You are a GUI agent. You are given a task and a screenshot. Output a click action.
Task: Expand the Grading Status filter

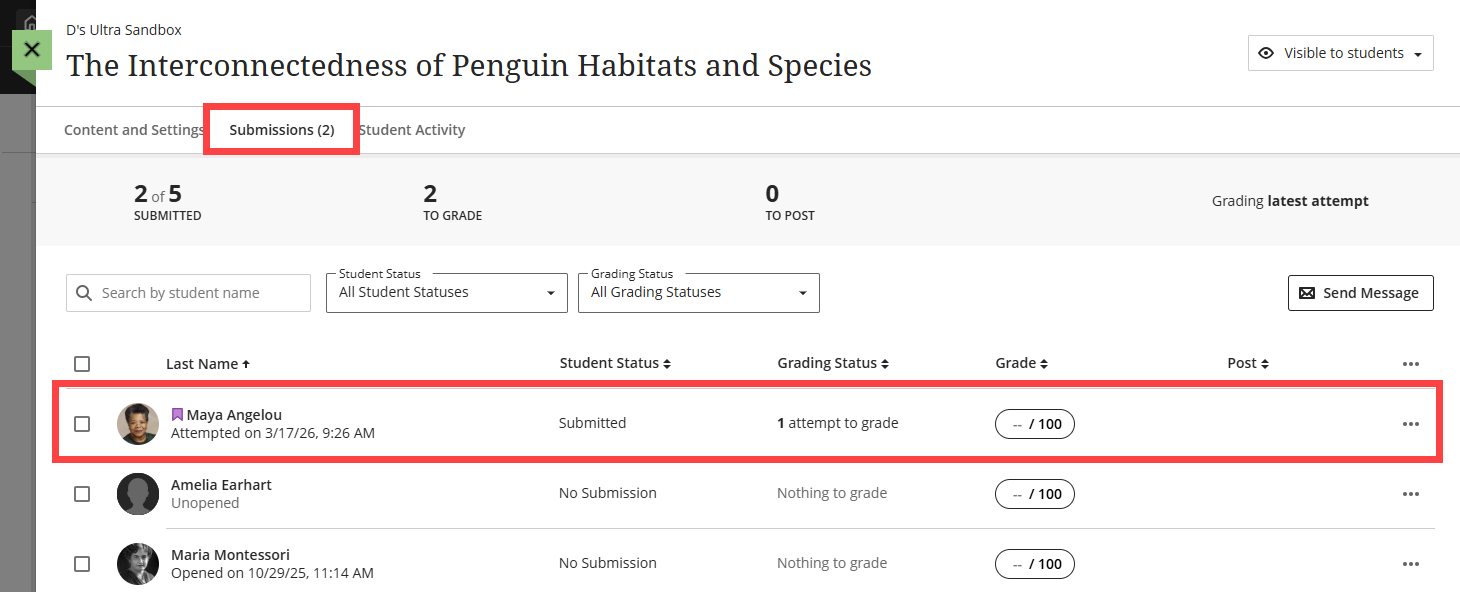tap(698, 293)
